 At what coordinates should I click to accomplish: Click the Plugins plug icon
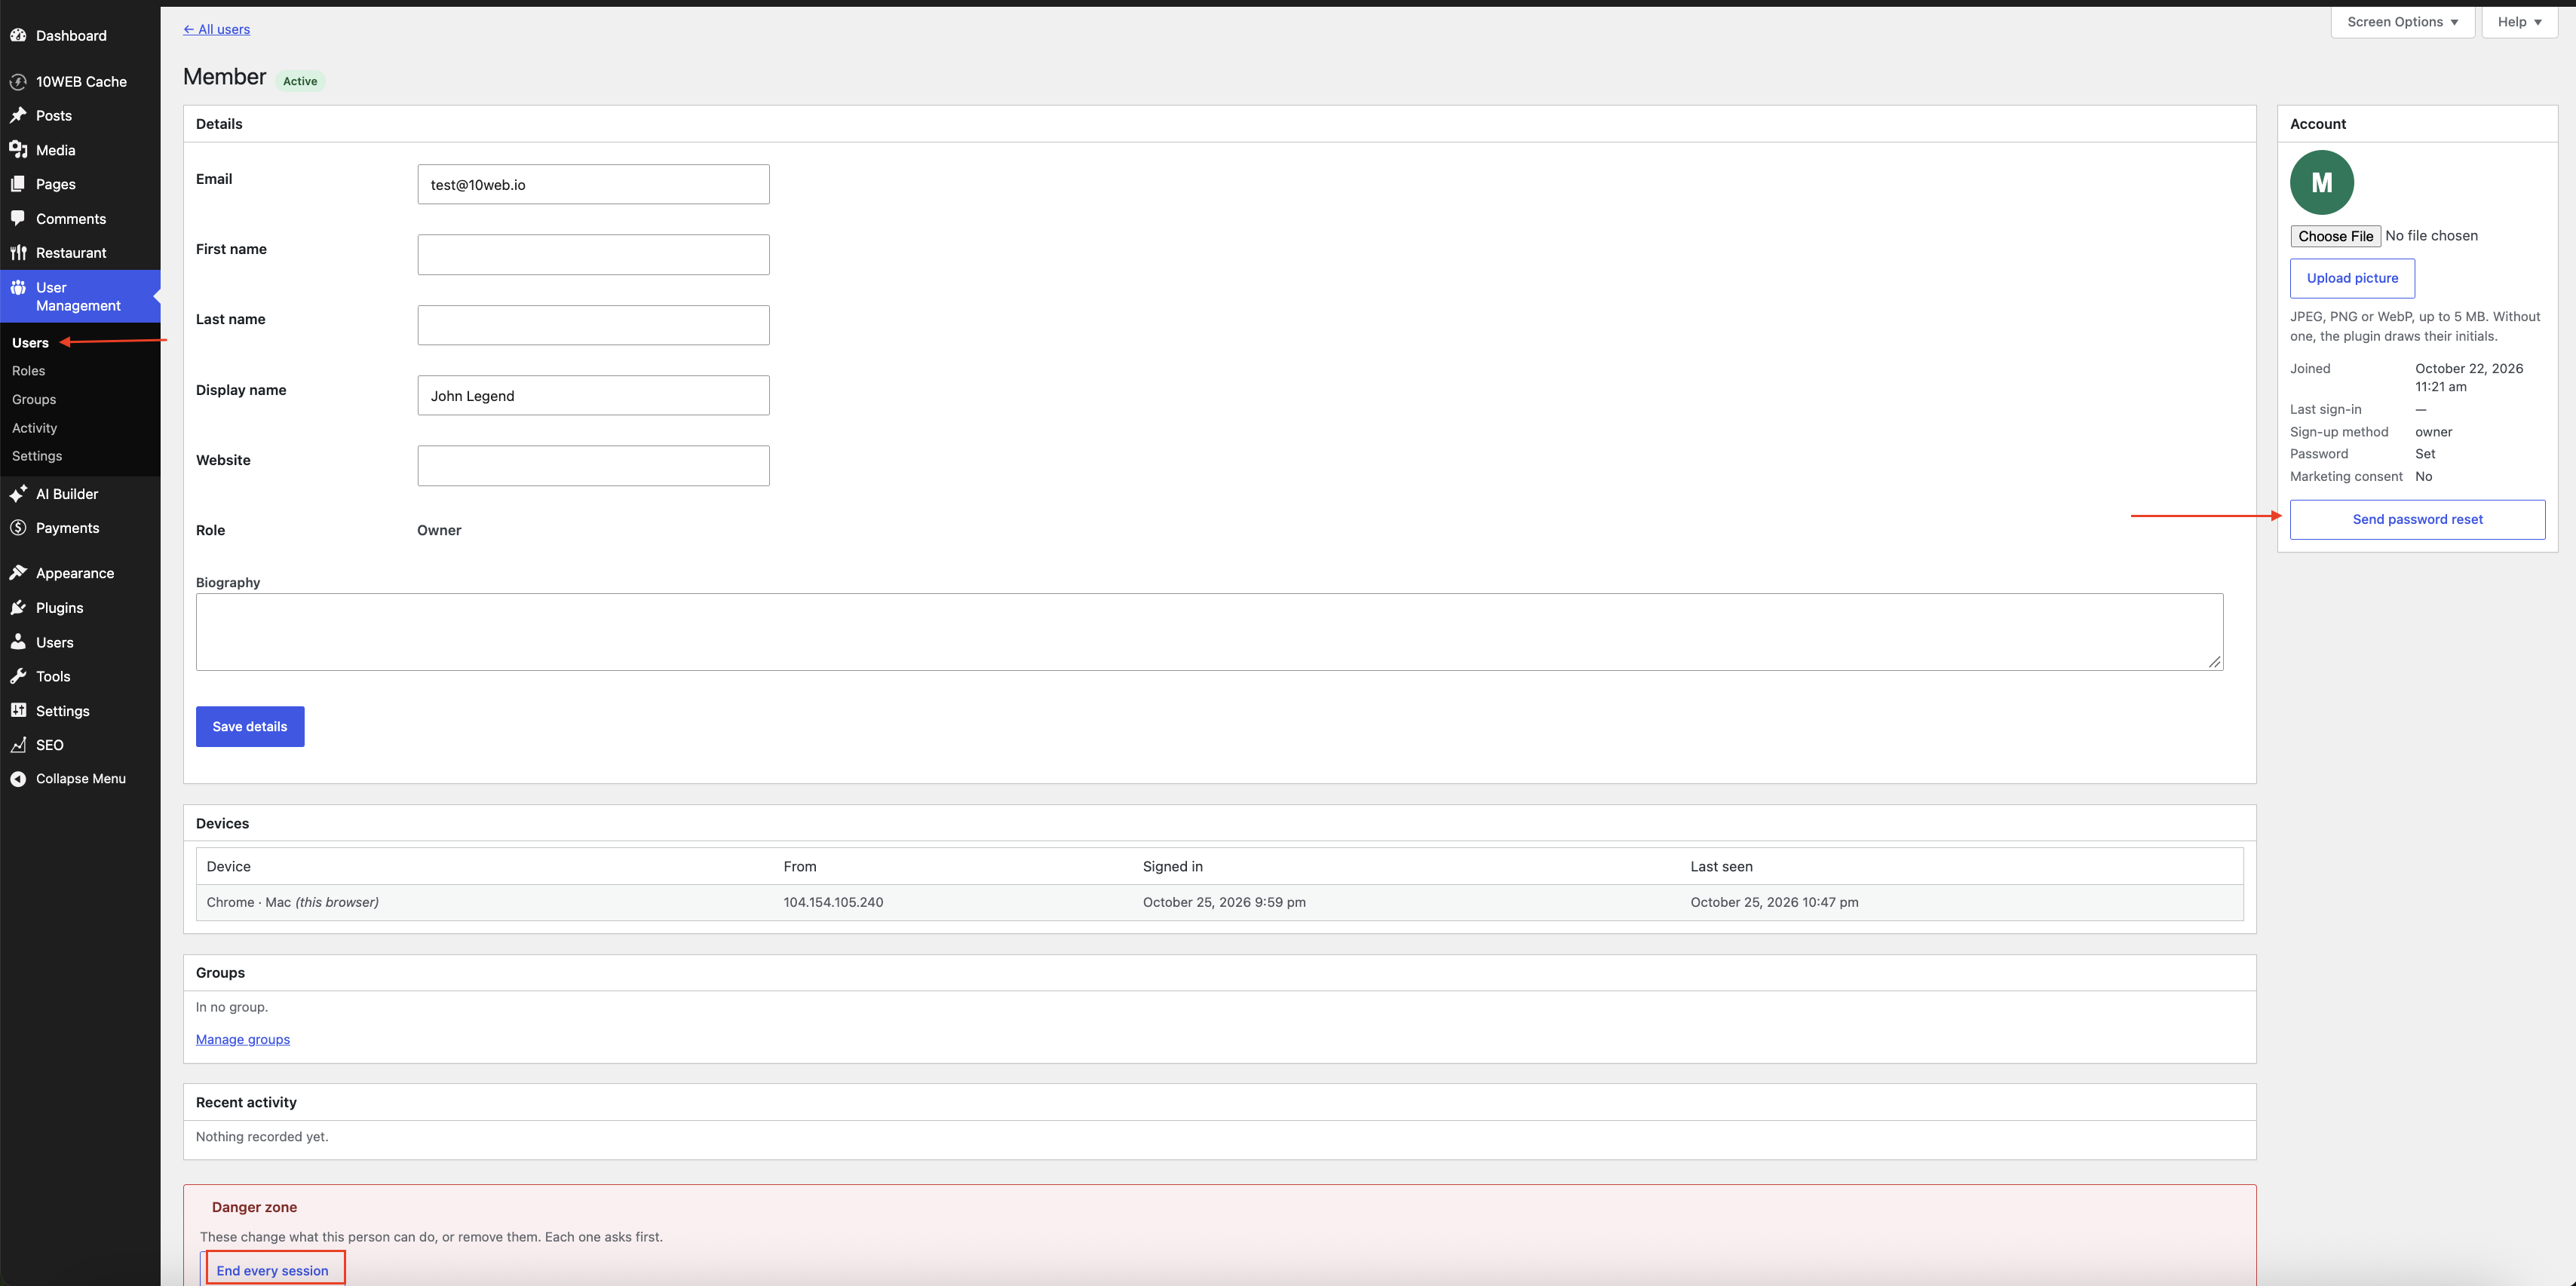tap(18, 608)
